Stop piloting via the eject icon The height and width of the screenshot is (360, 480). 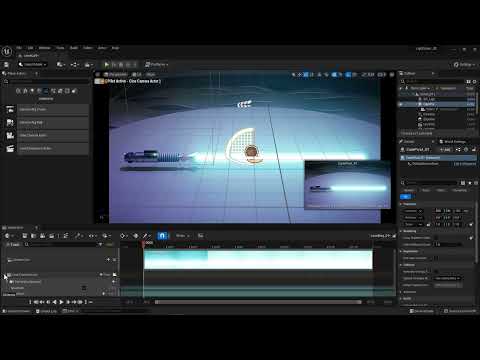(98, 81)
